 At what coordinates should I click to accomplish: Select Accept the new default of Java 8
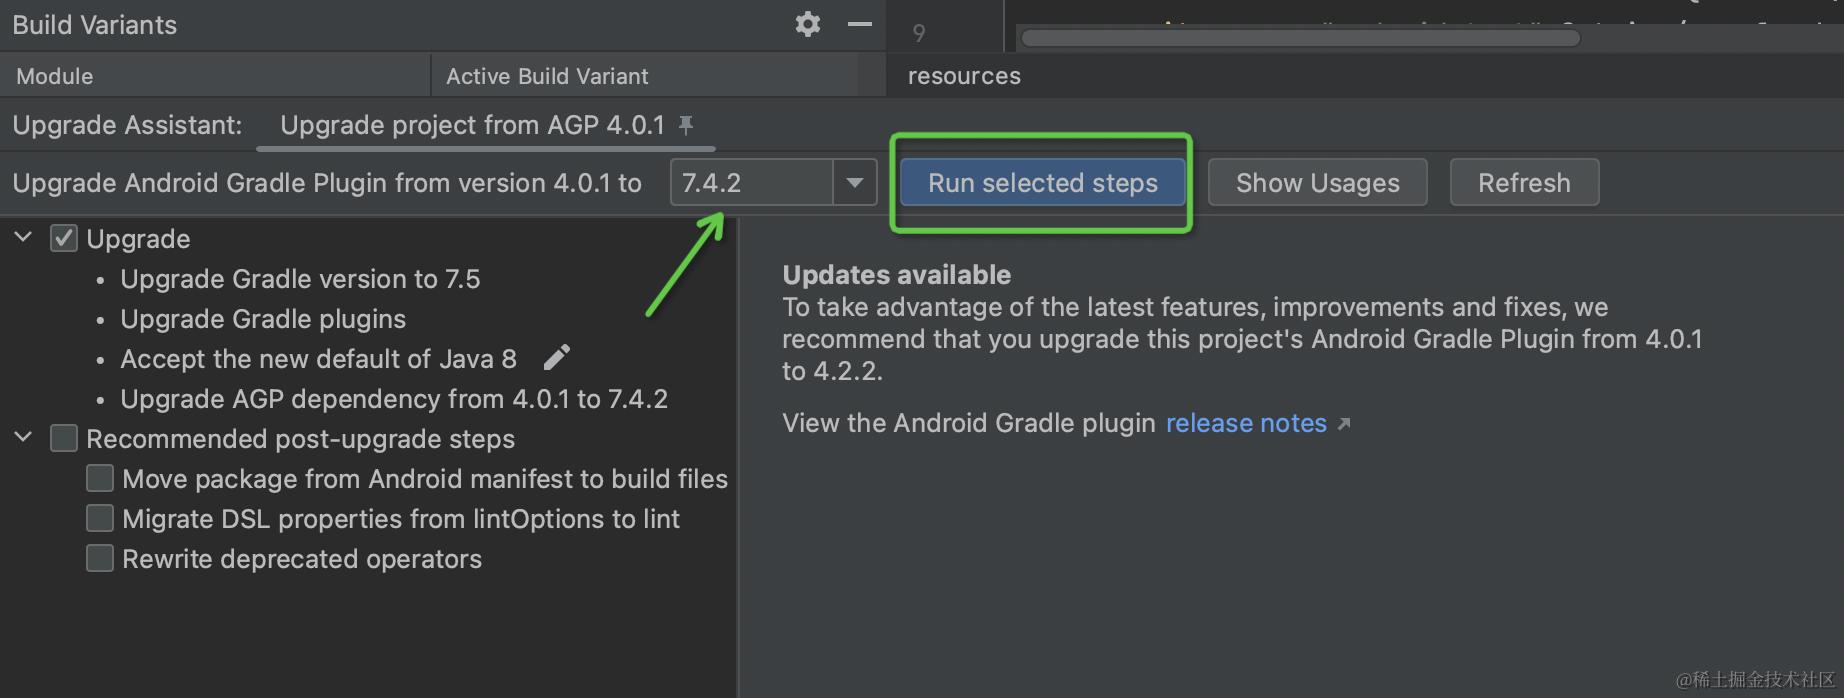[318, 359]
